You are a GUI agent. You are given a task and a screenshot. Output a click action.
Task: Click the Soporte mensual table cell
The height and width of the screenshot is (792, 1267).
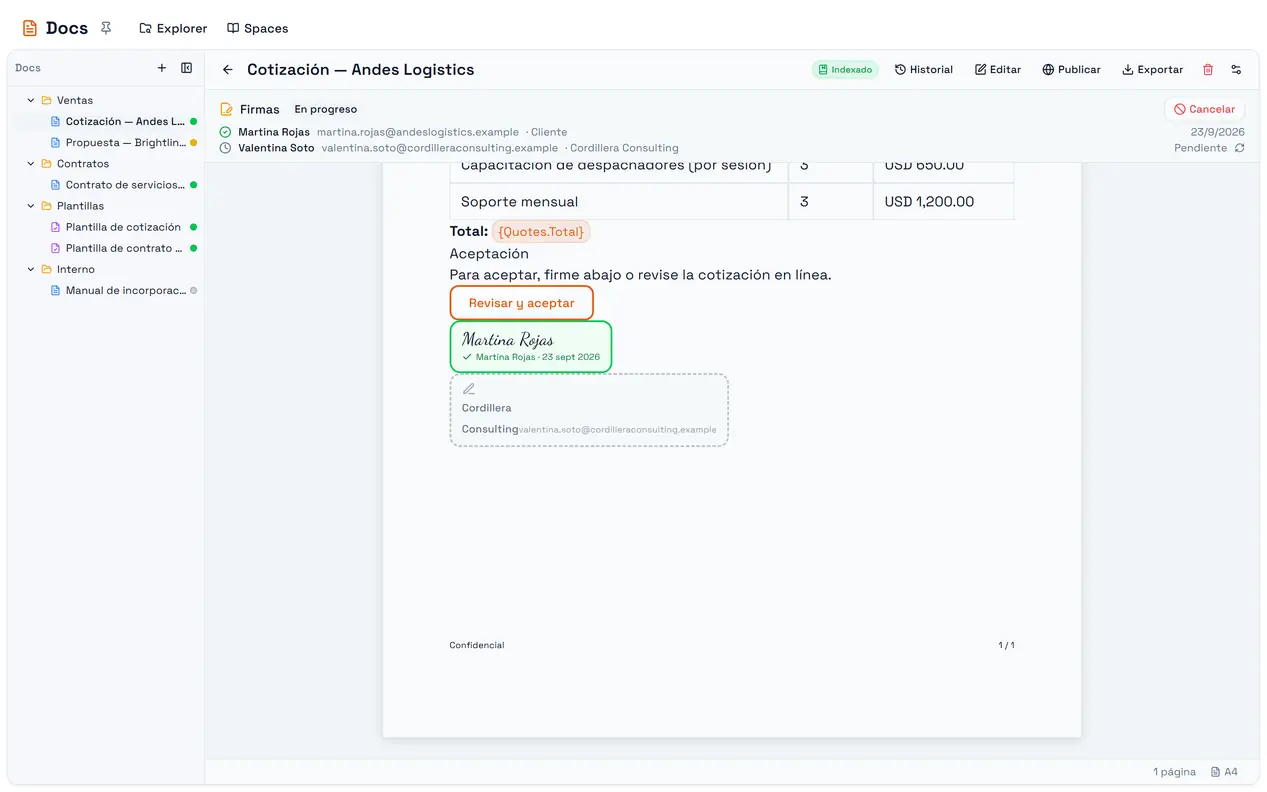click(x=619, y=201)
